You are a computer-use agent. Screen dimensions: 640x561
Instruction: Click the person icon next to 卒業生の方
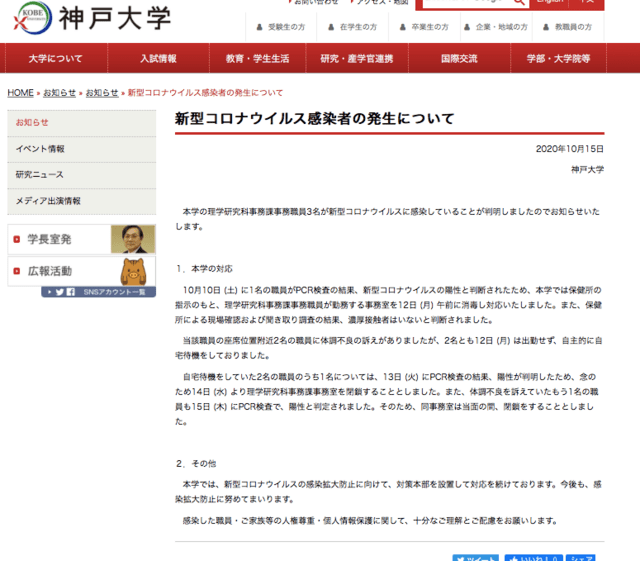403,27
